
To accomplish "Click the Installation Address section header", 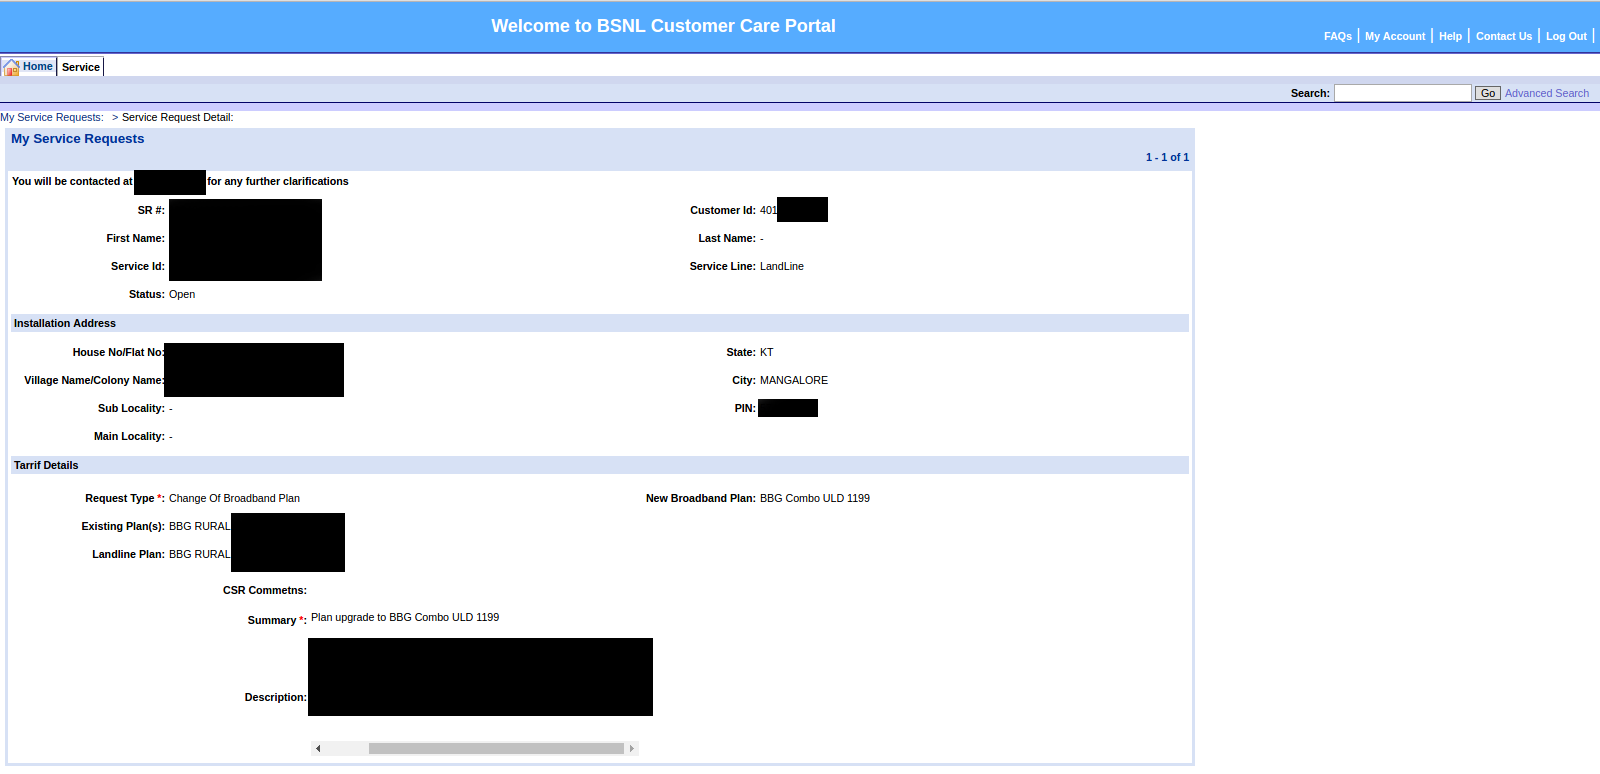I will [65, 323].
